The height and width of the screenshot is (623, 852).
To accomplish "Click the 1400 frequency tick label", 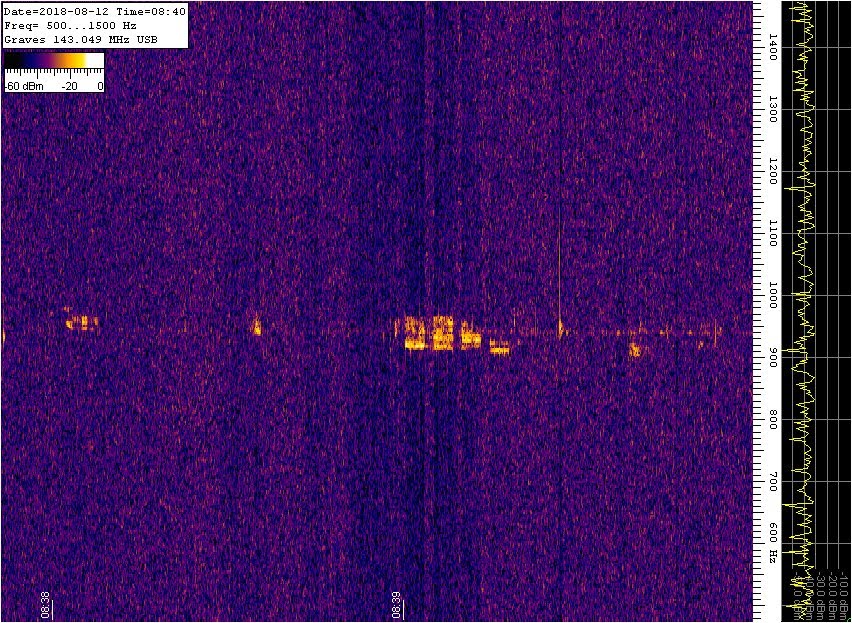I will pyautogui.click(x=772, y=45).
